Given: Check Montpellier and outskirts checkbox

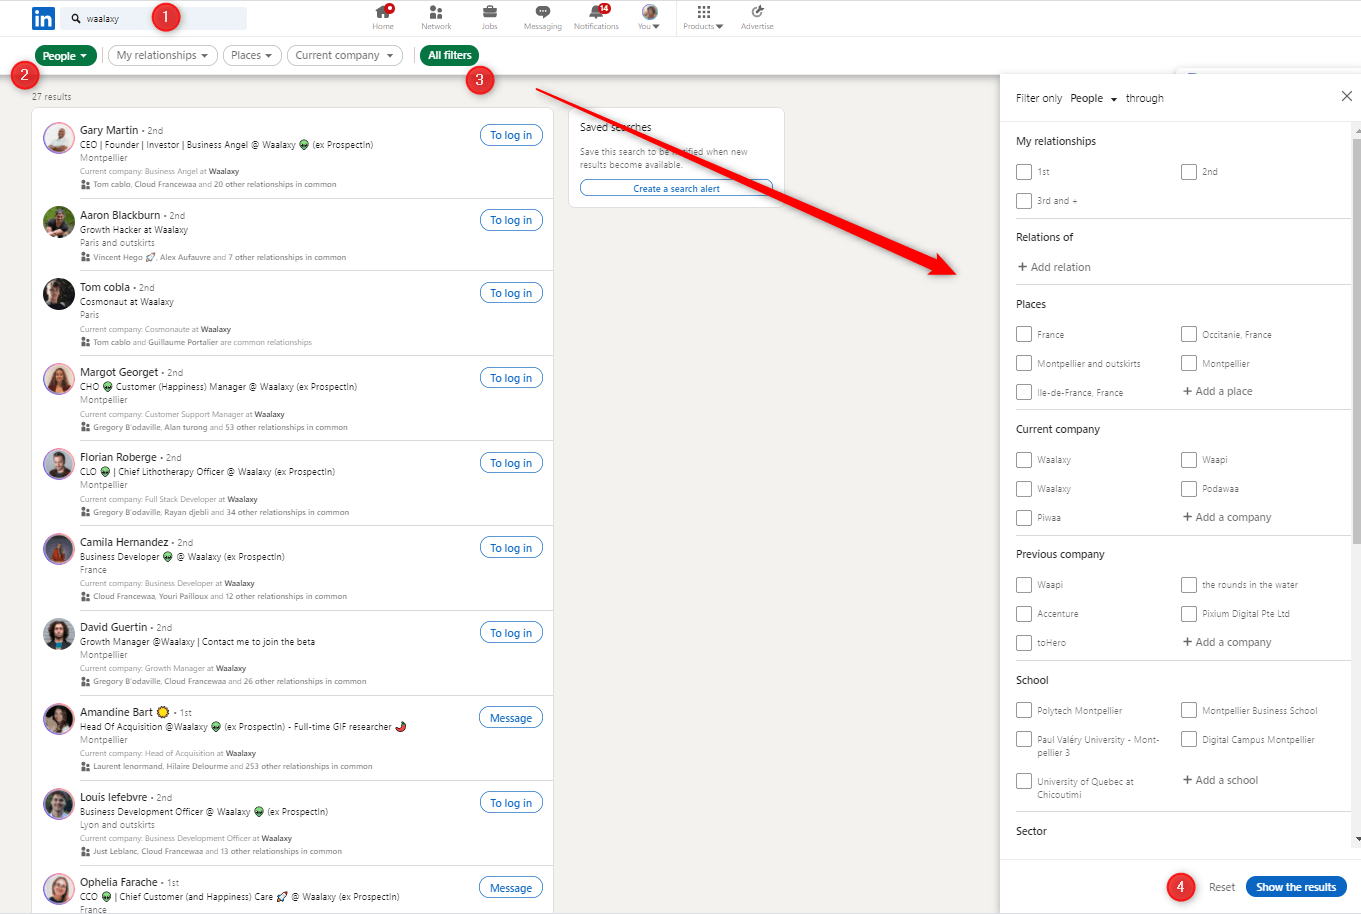Looking at the screenshot, I should (1024, 363).
